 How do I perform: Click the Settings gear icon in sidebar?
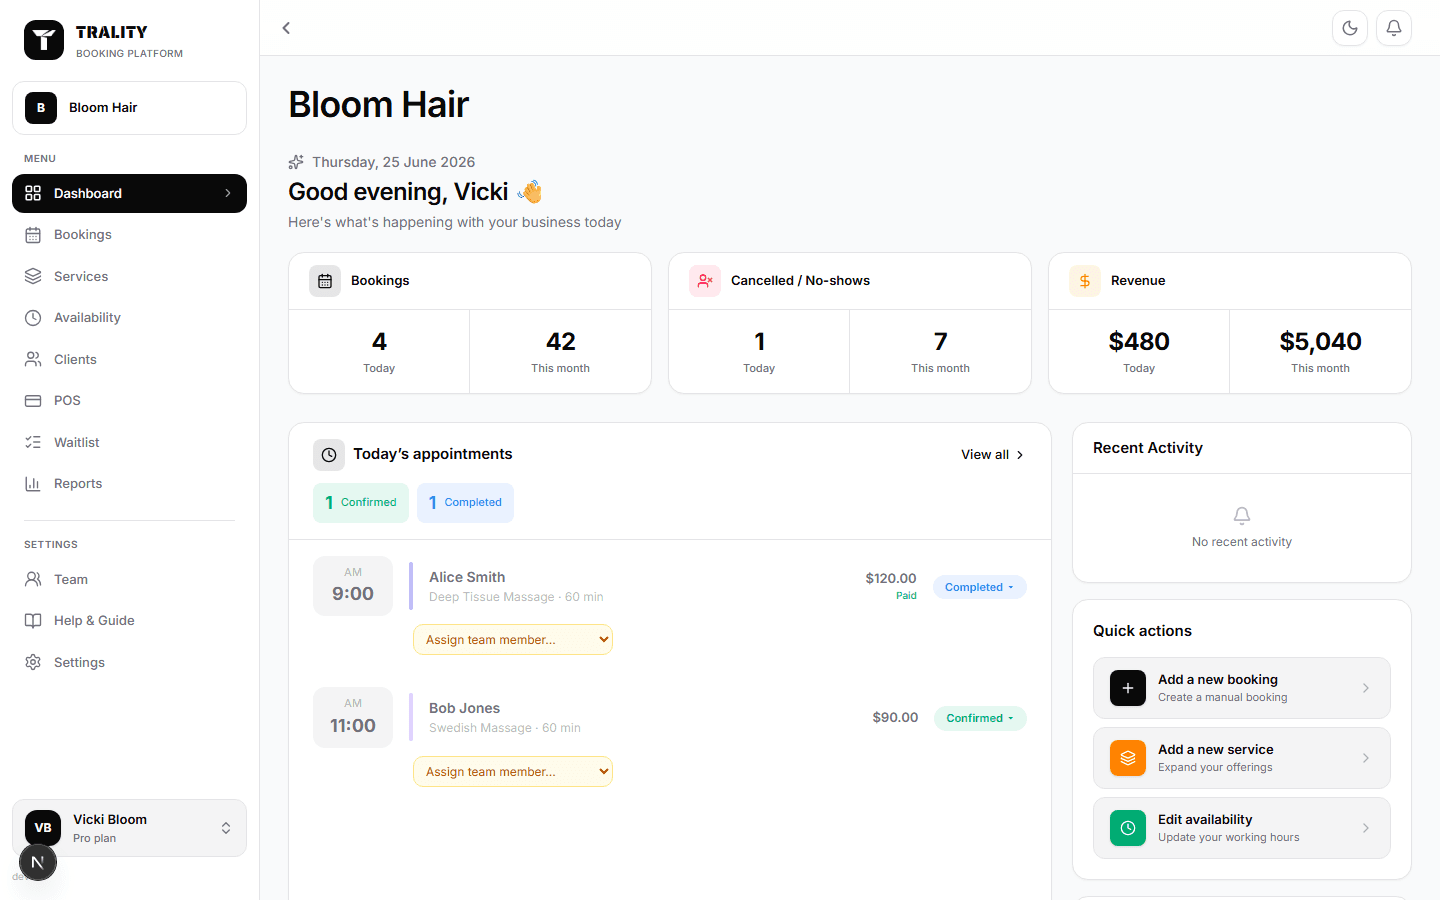coord(33,662)
